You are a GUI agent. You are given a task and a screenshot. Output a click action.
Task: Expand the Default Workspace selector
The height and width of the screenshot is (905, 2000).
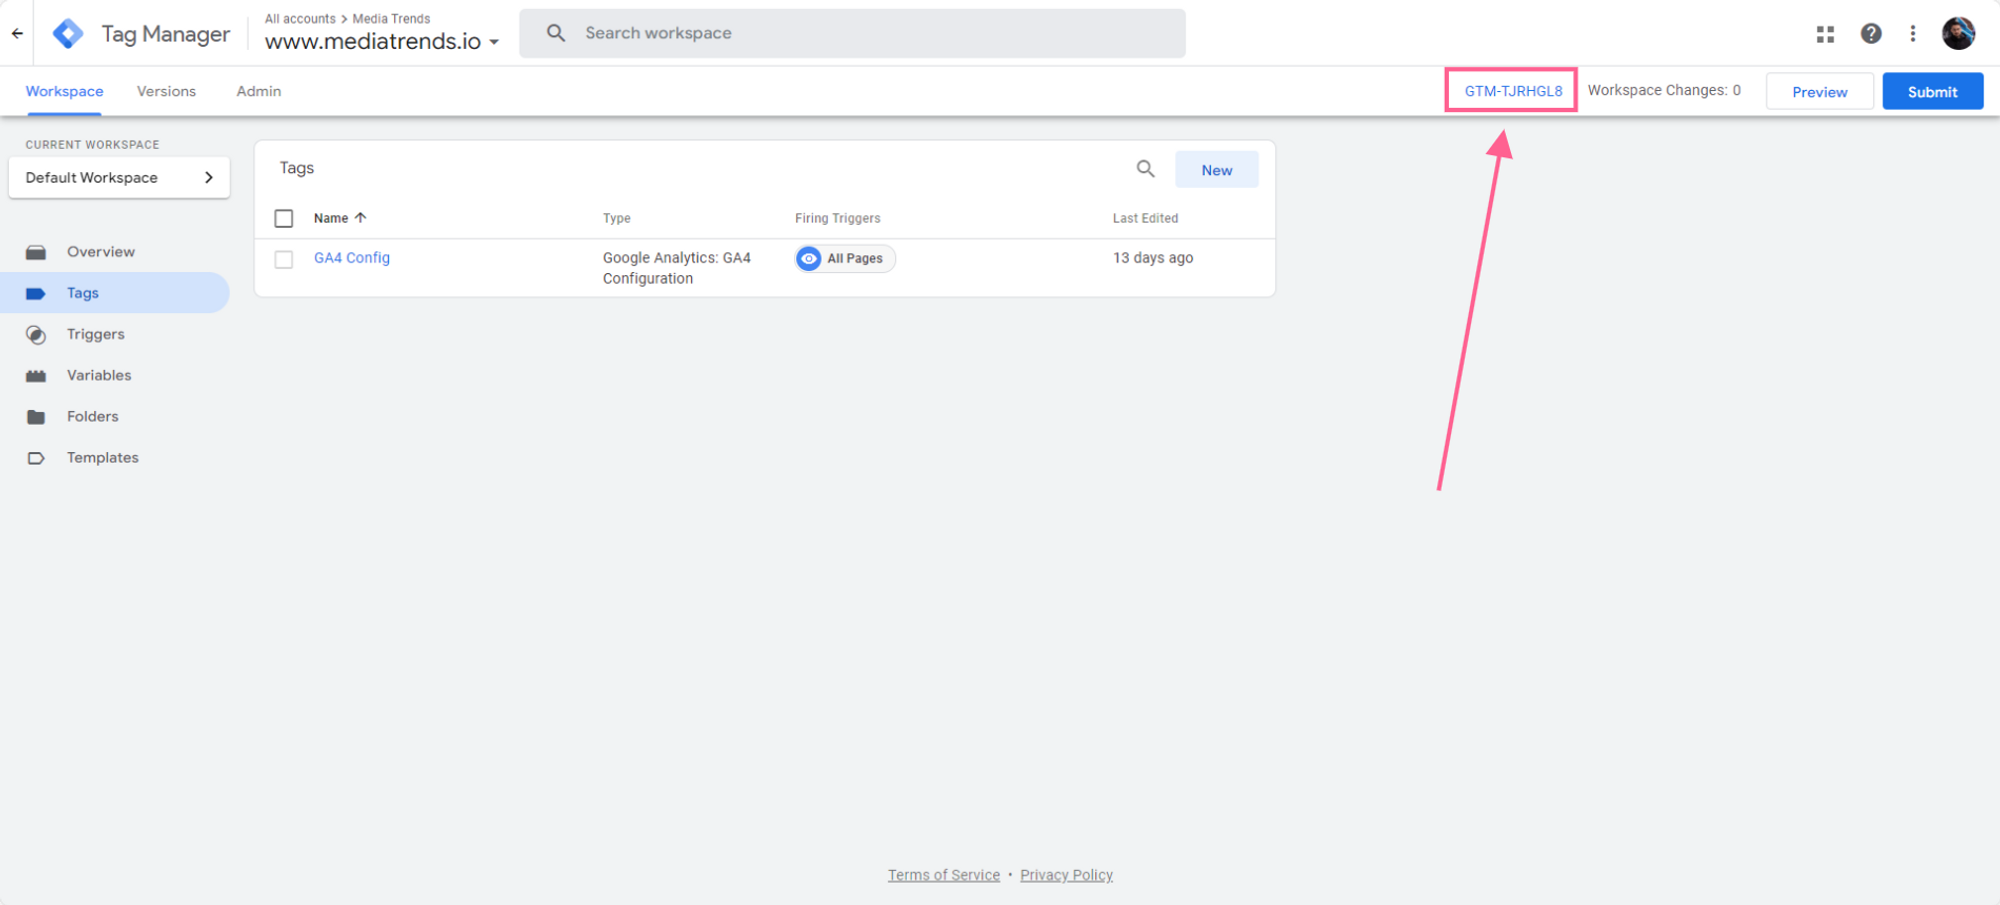pyautogui.click(x=119, y=177)
